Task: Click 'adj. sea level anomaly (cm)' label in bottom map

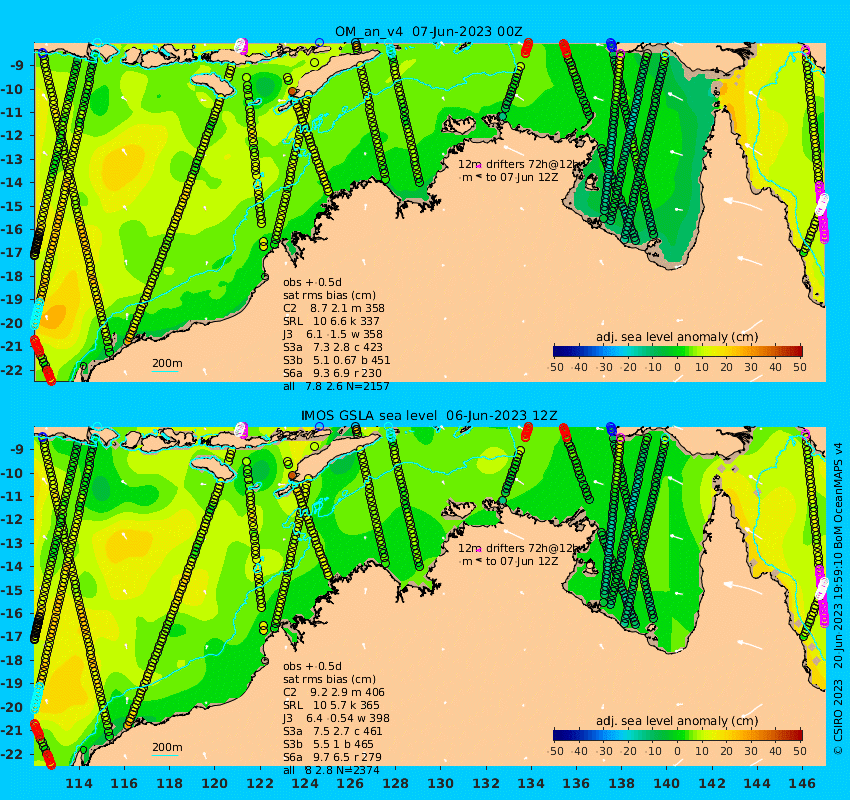Action: coord(677,721)
